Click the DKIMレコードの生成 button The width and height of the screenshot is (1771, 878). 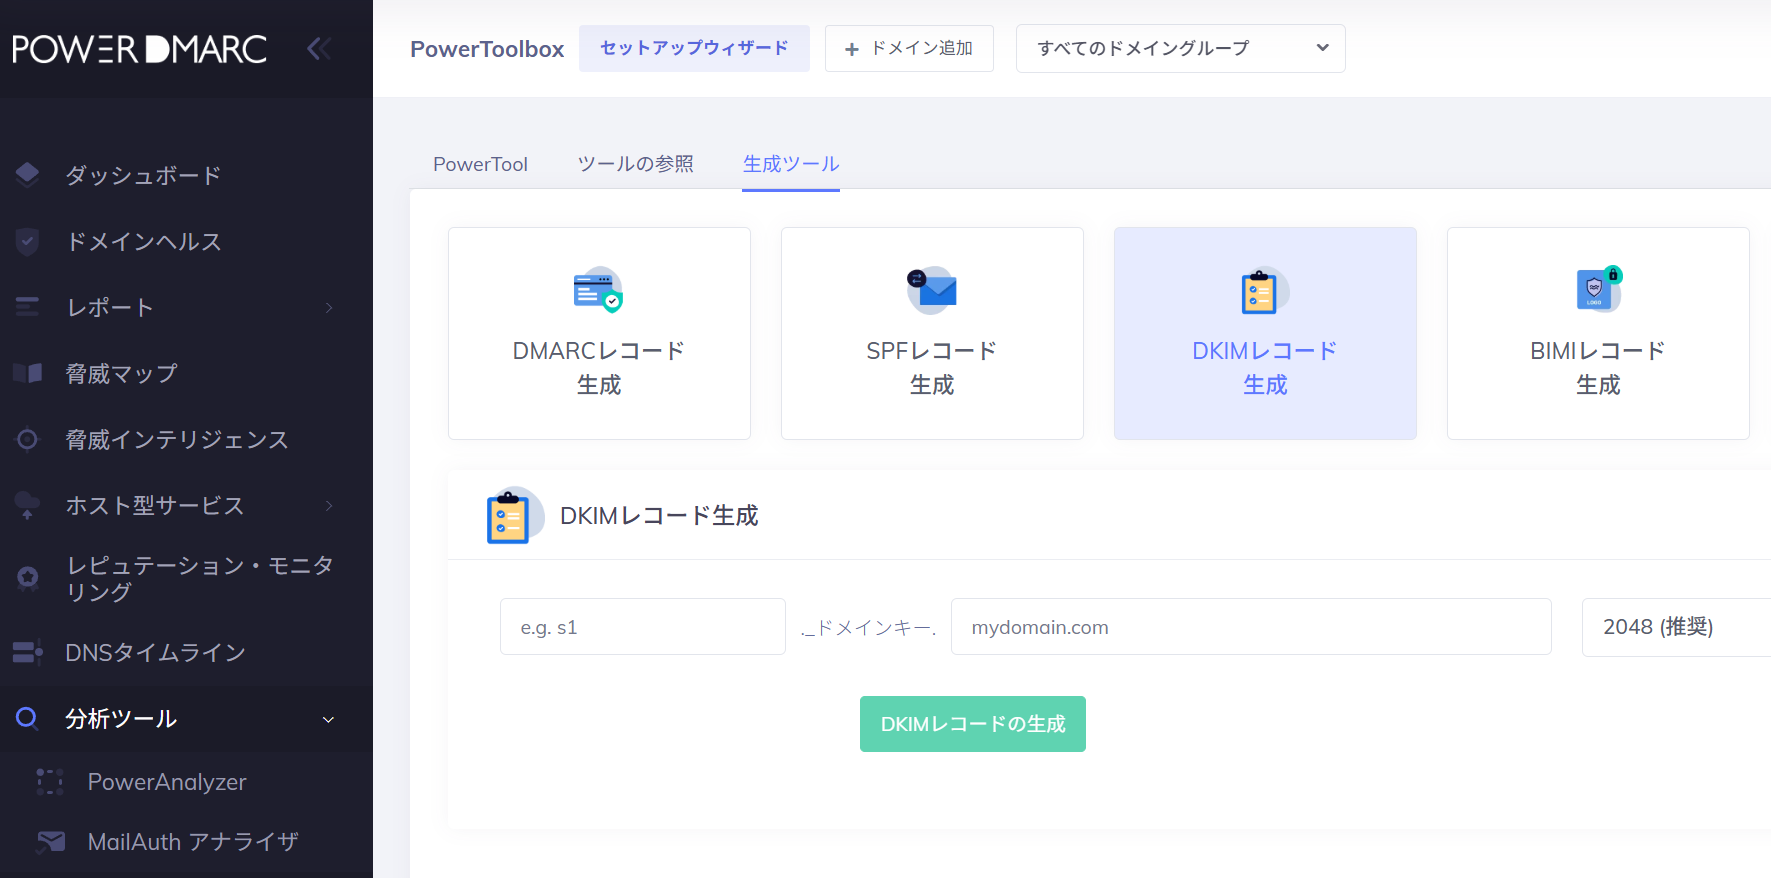click(972, 724)
